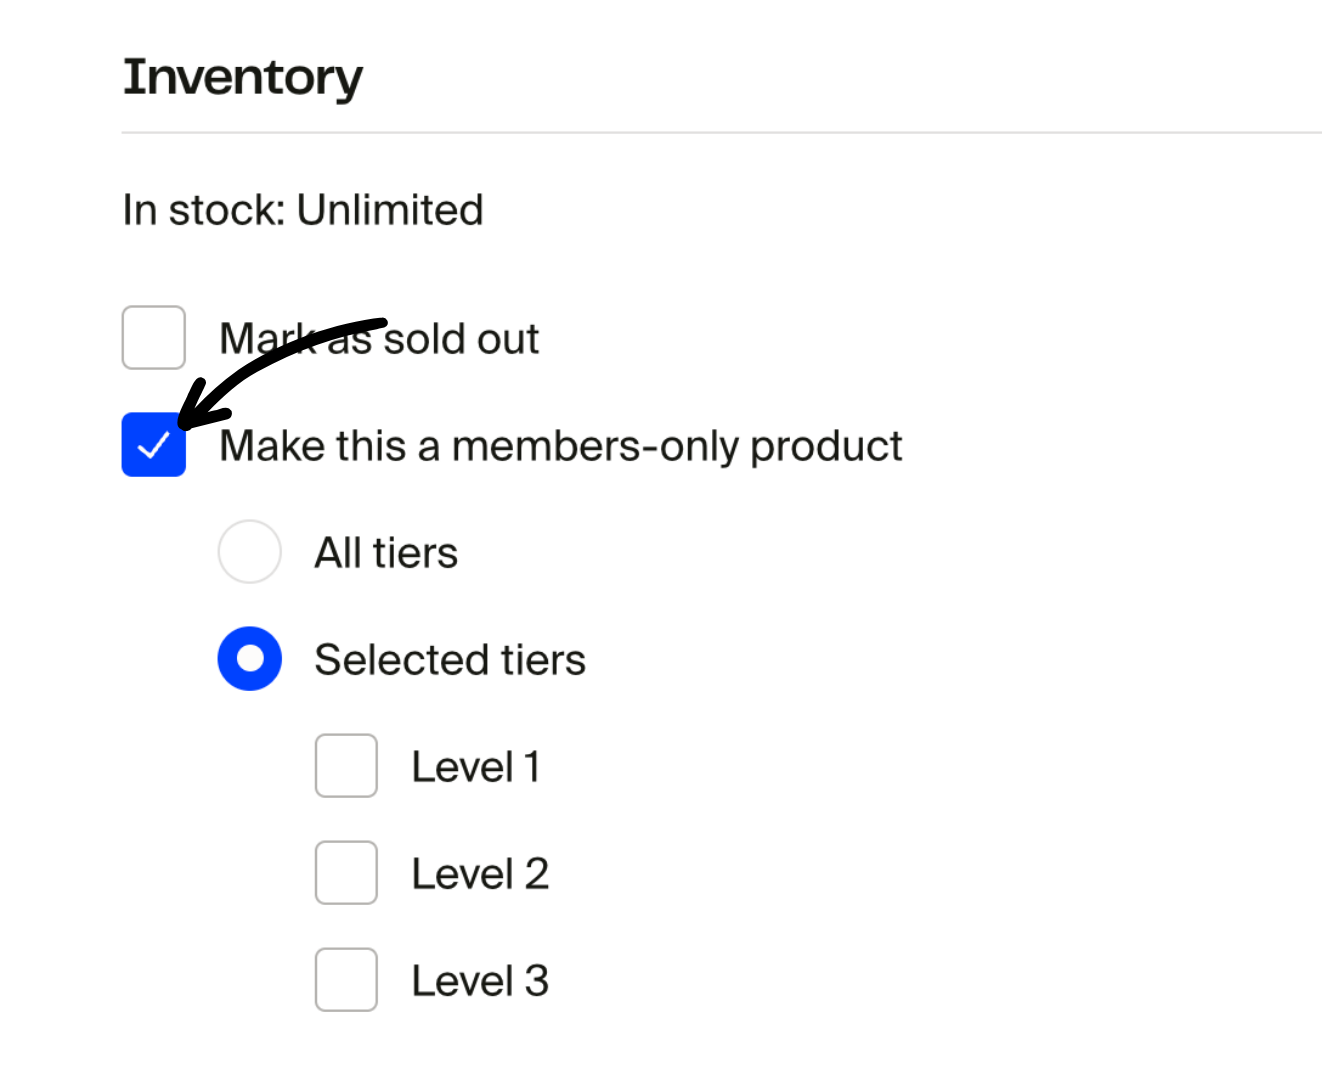Click the empty Mark as sold out box
Image resolution: width=1322 pixels, height=1080 pixels.
[153, 337]
